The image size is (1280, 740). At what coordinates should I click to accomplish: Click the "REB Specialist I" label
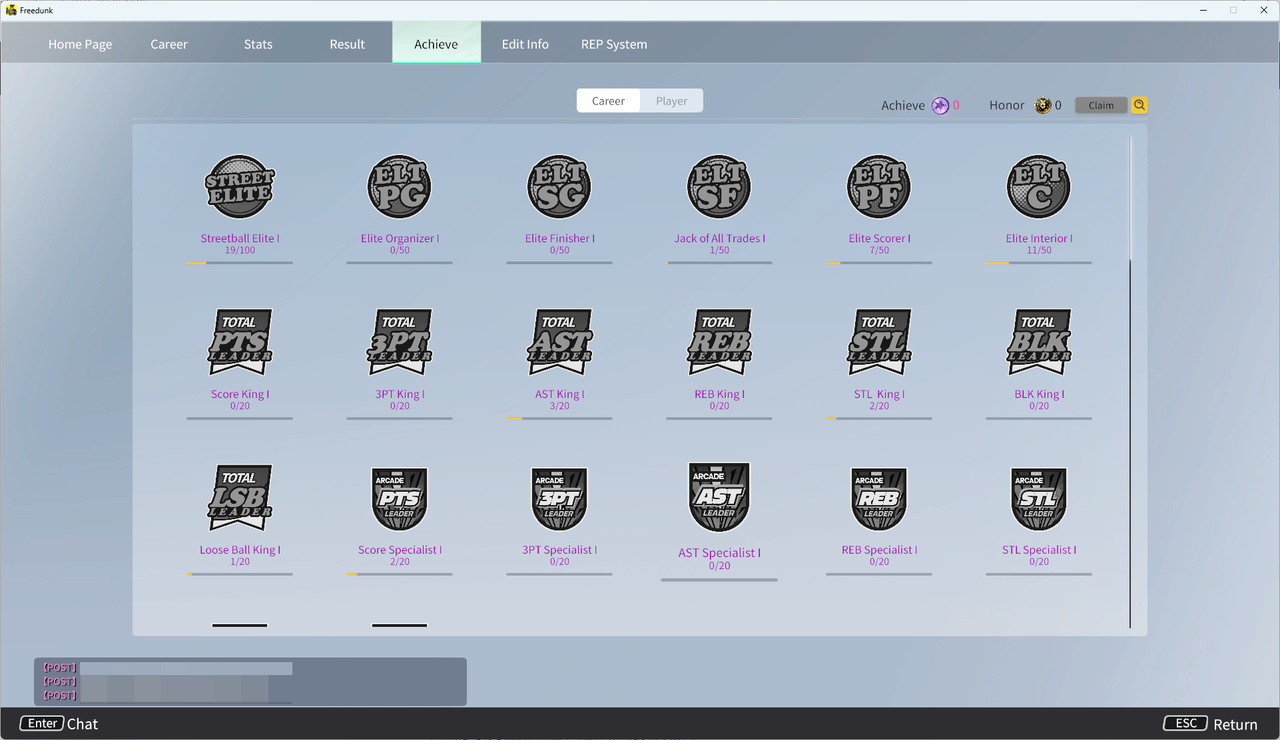point(879,551)
